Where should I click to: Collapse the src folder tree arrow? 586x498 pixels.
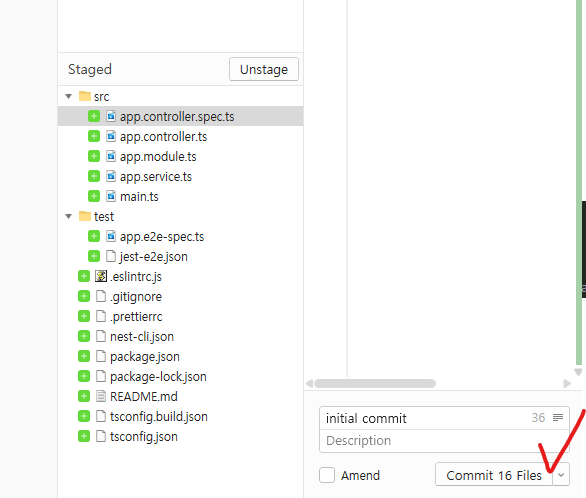[68, 96]
